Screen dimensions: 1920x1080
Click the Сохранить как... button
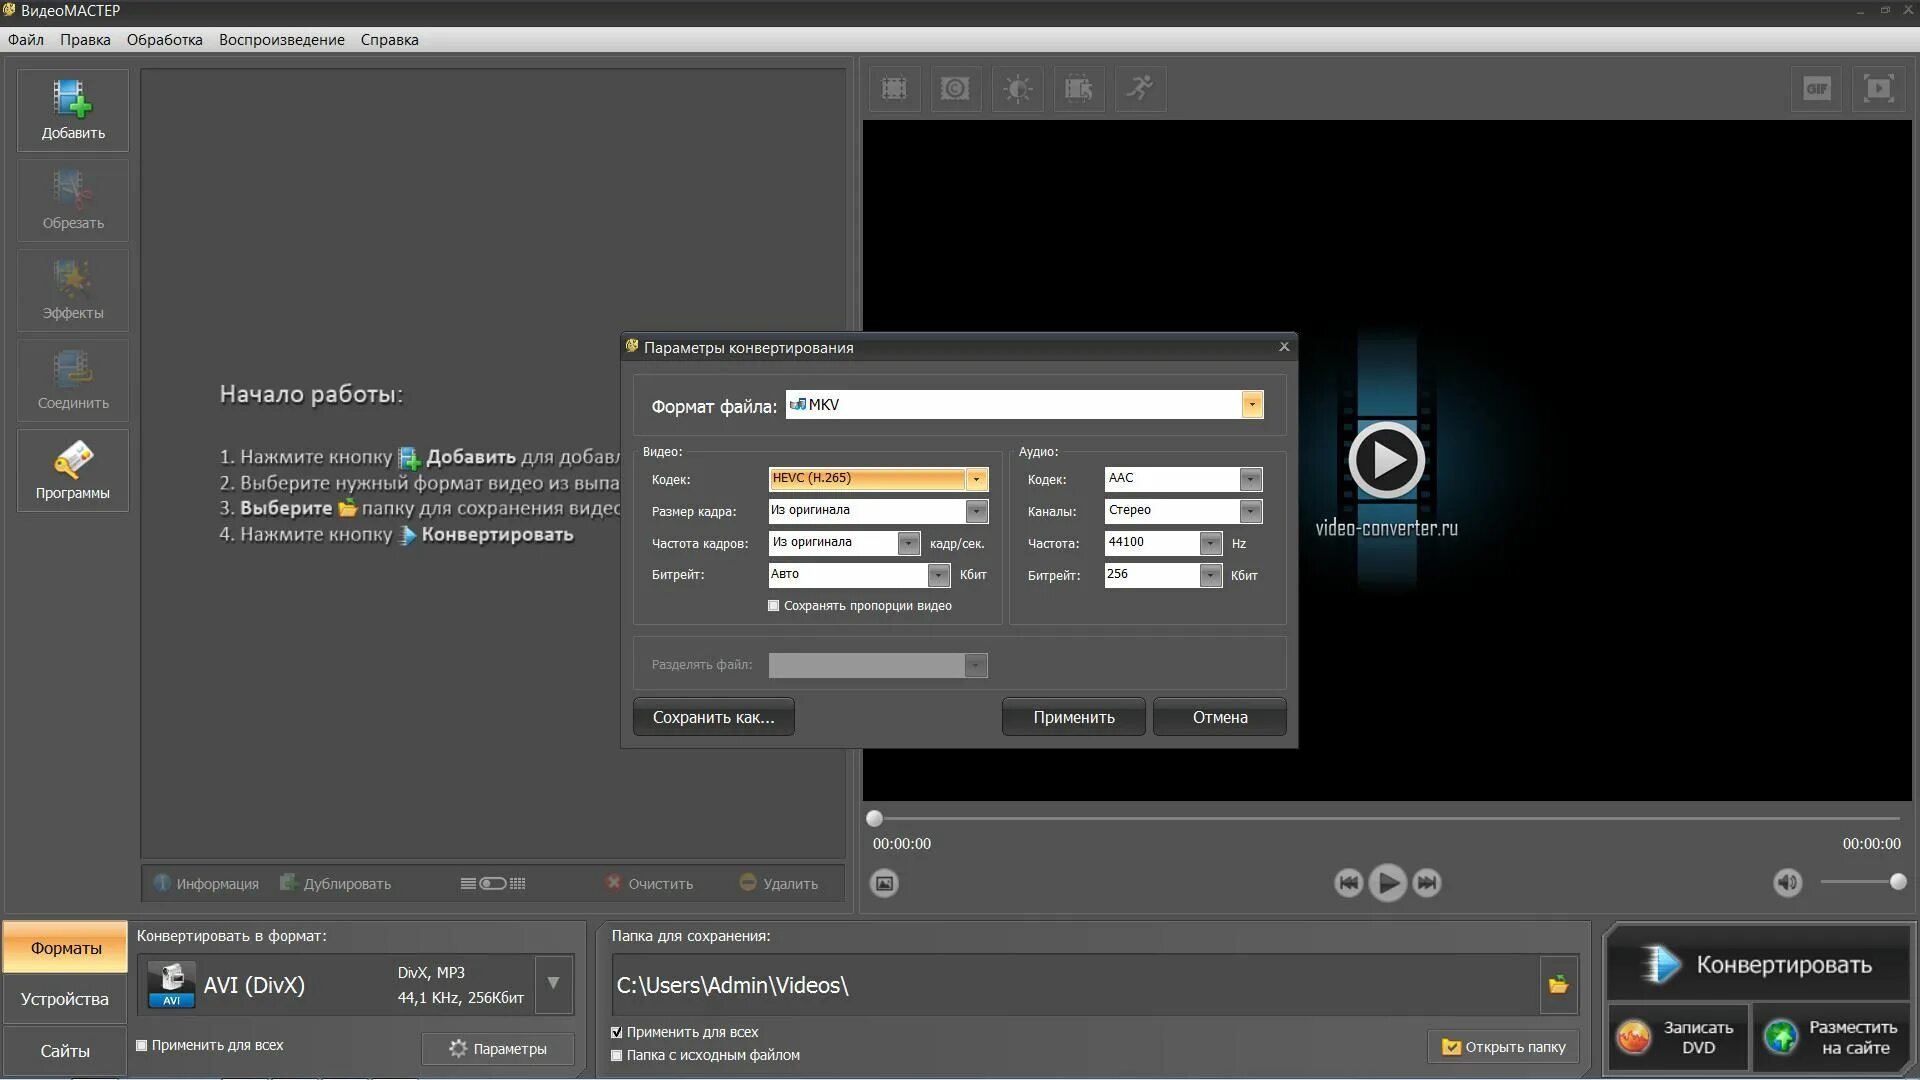(x=713, y=717)
